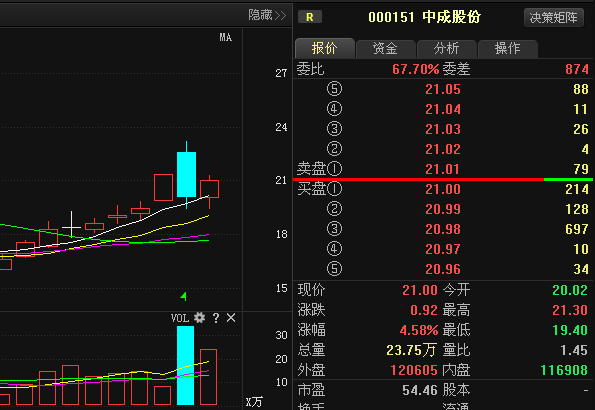
Task: Switch to the 资金 tab
Action: [385, 49]
